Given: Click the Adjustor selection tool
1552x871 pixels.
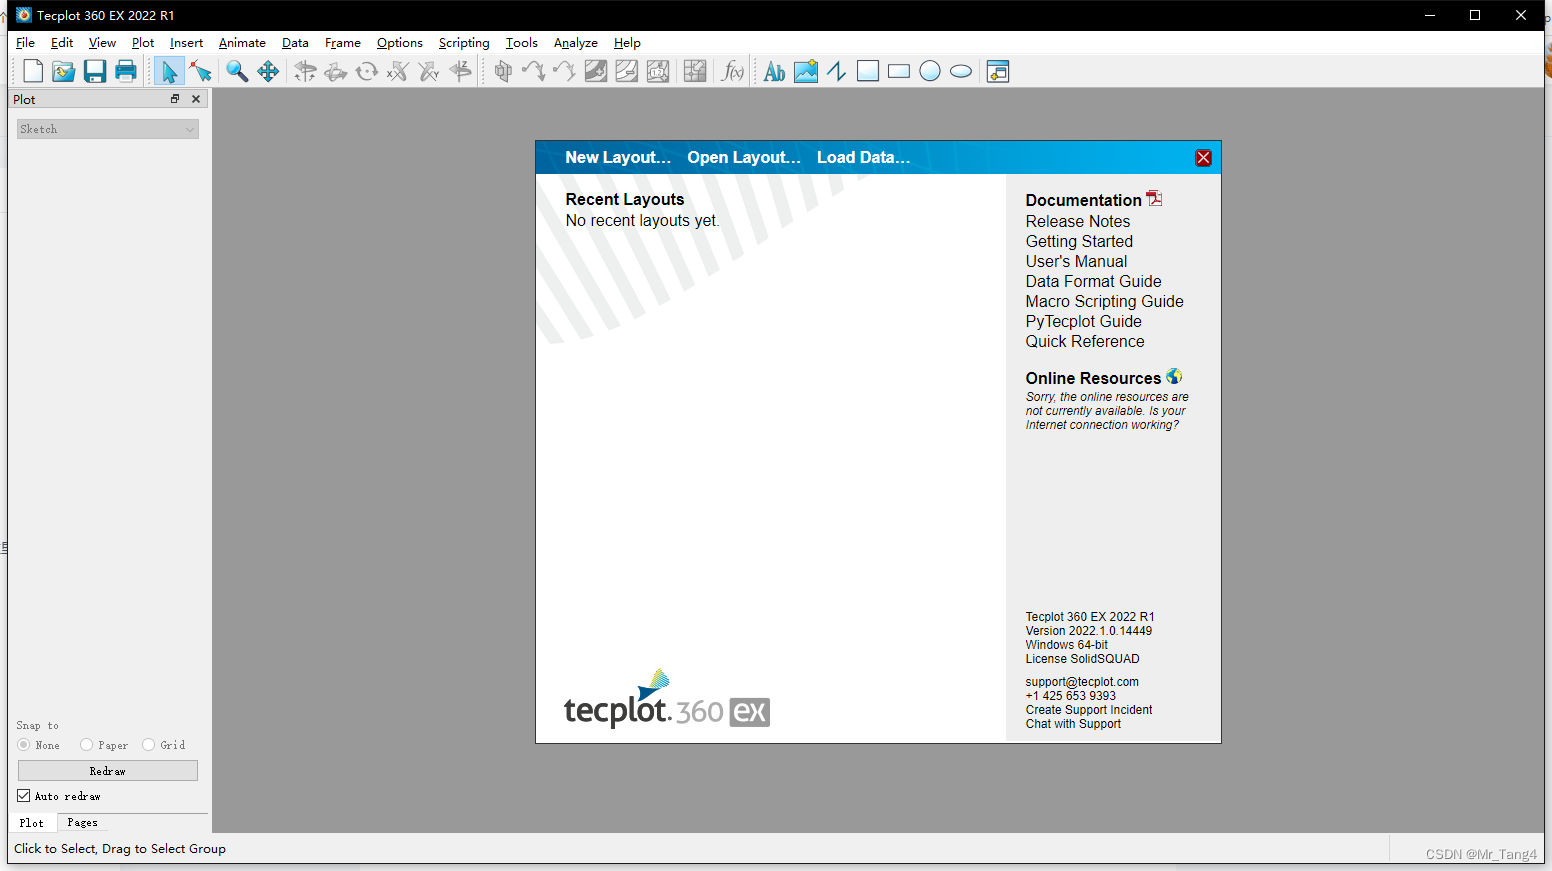Looking at the screenshot, I should coord(200,71).
